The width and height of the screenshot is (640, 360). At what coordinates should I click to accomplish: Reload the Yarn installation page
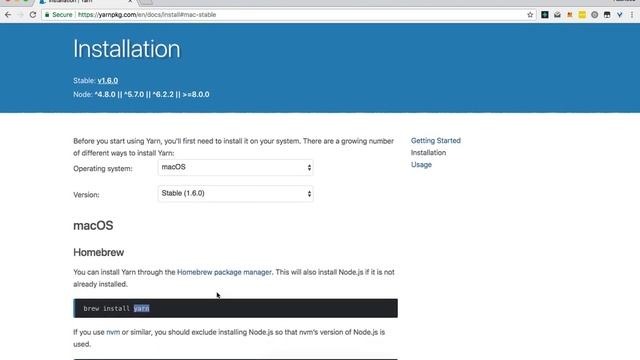click(x=33, y=15)
